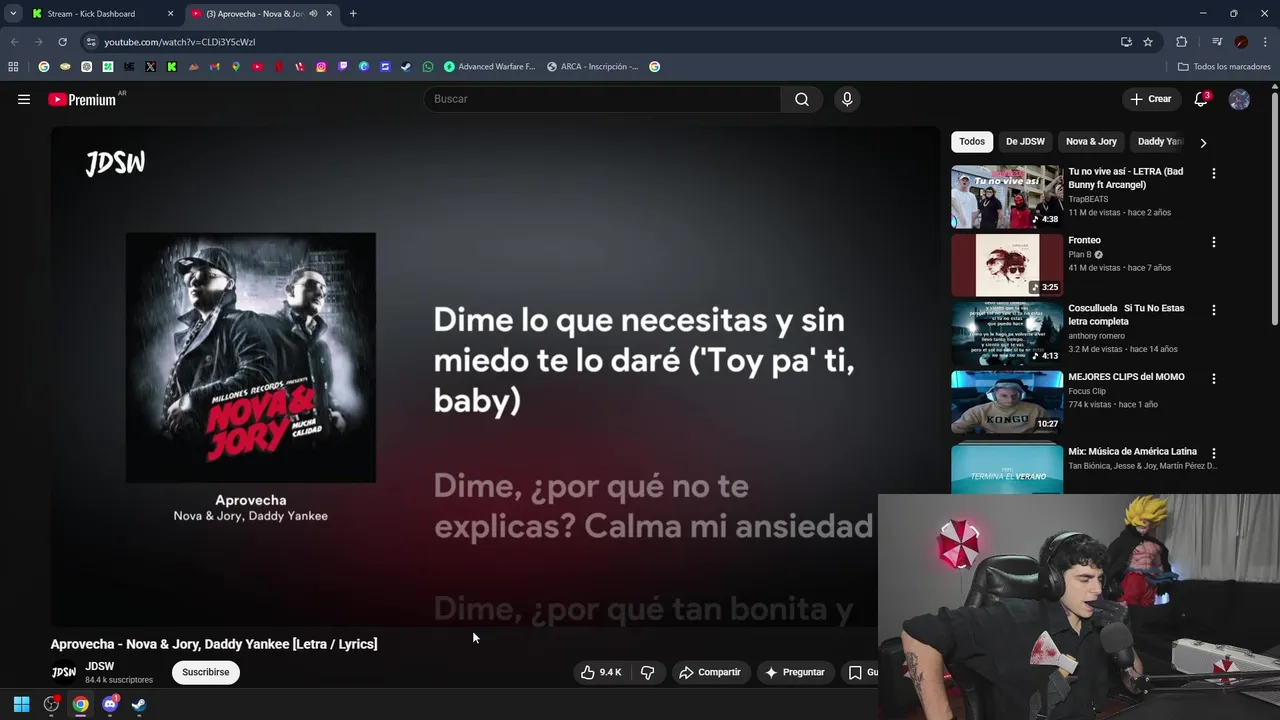Open options for Cosculluela Si Tu No Estas
The image size is (1280, 720).
coord(1214,310)
